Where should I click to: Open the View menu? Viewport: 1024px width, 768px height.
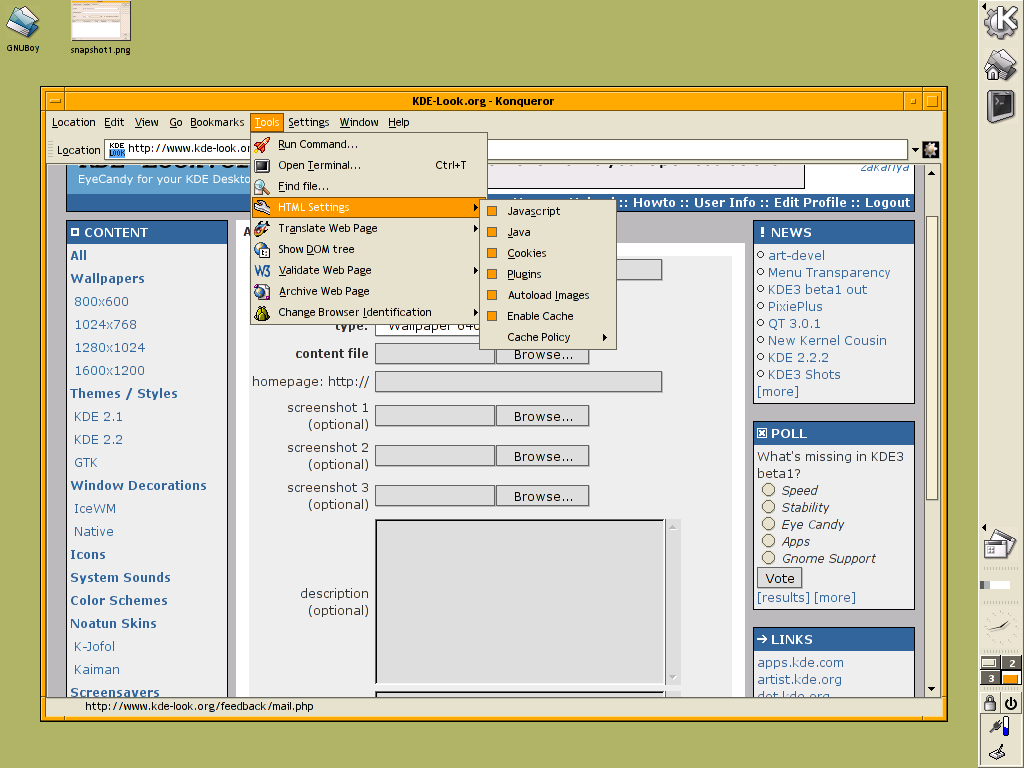click(x=146, y=122)
